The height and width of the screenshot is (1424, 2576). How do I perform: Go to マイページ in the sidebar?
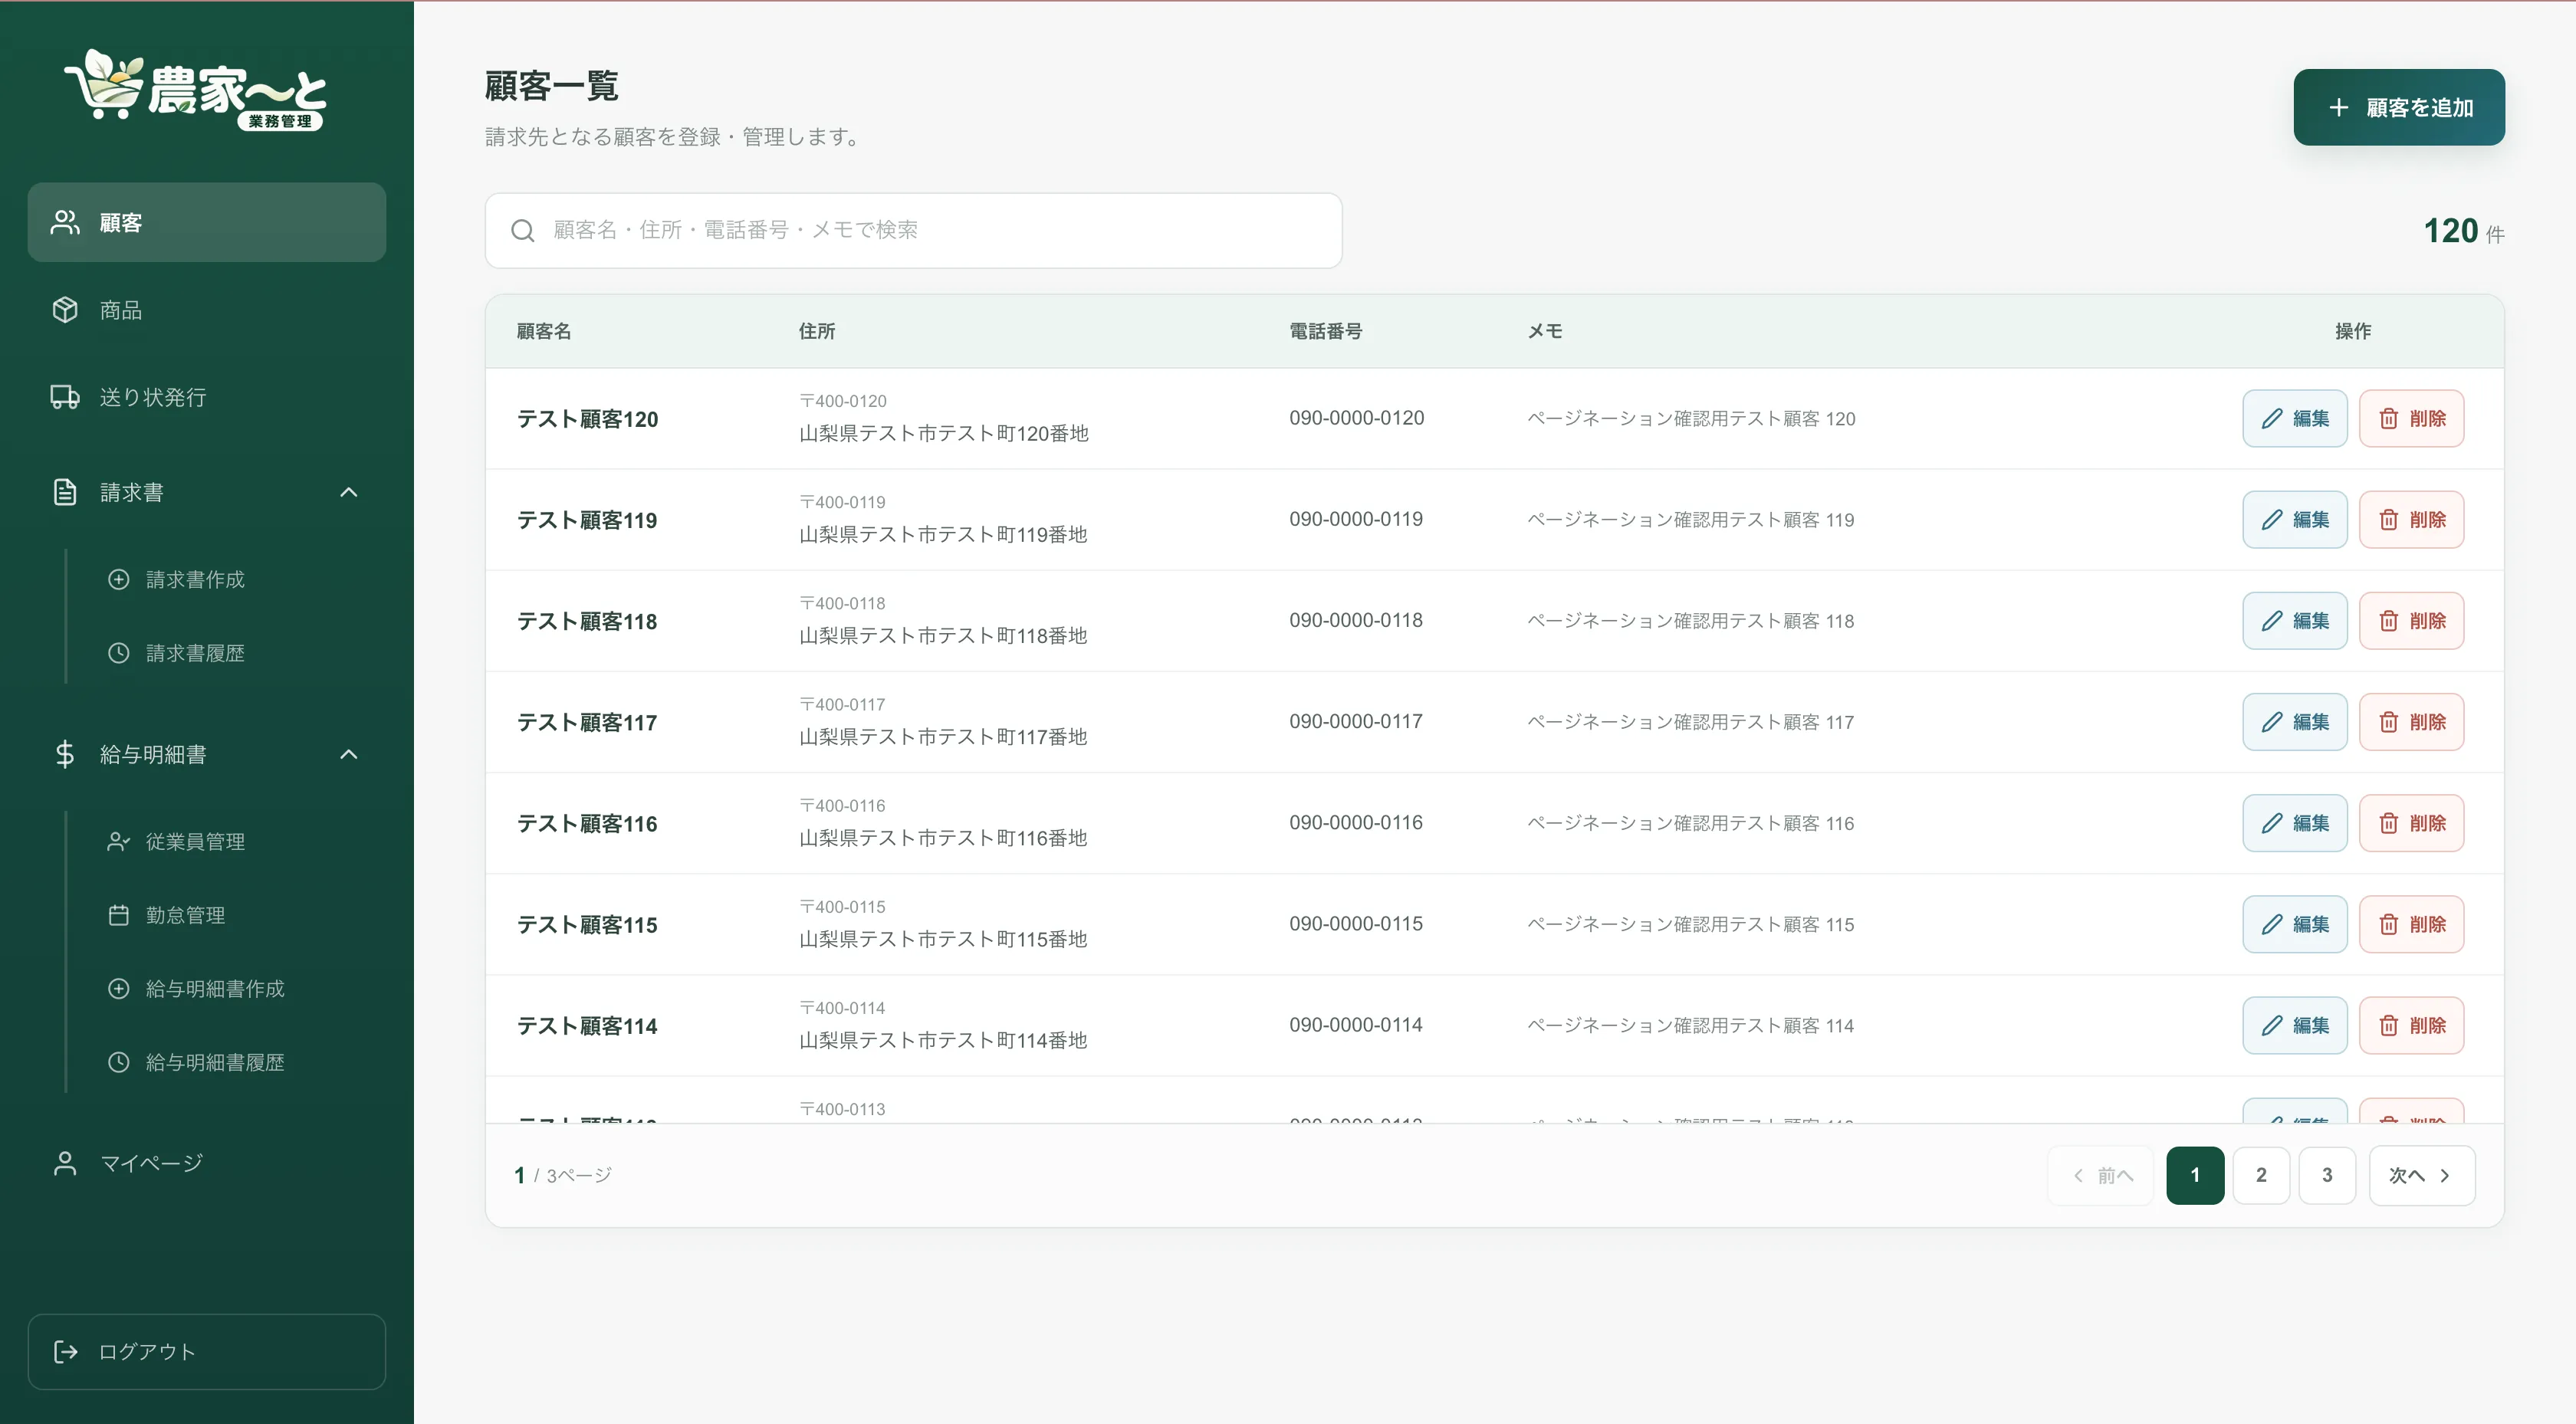click(206, 1163)
